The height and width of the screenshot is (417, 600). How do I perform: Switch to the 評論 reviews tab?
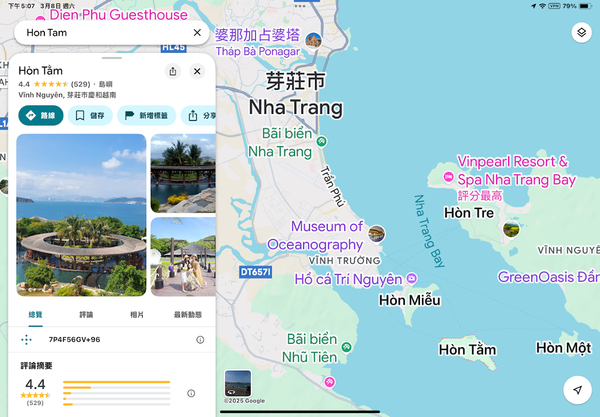(x=86, y=314)
